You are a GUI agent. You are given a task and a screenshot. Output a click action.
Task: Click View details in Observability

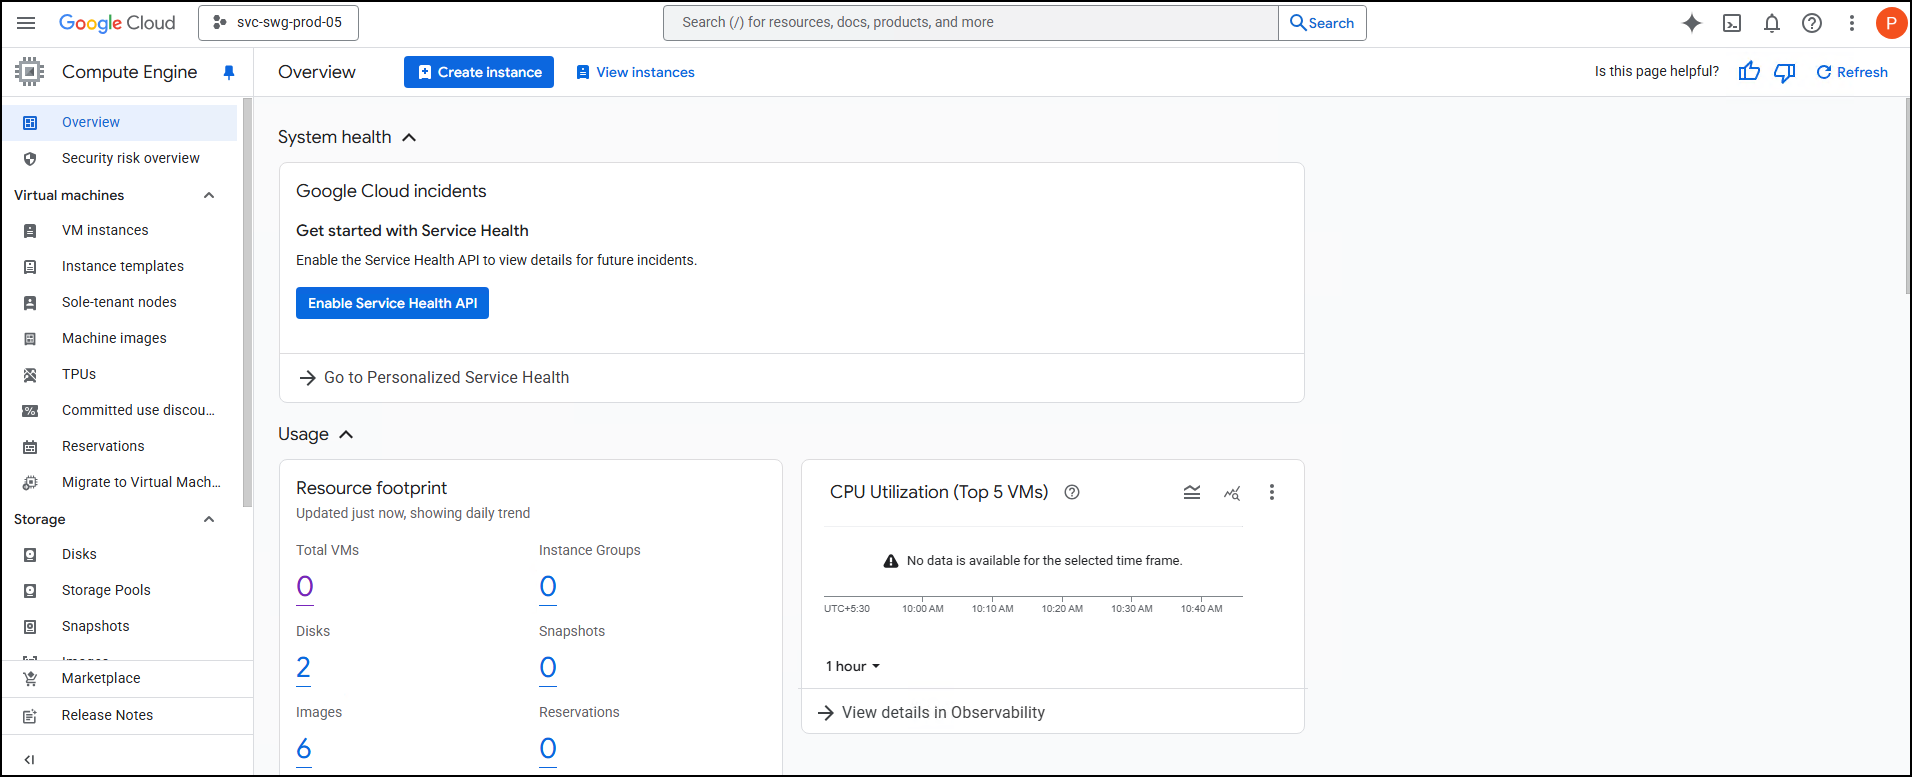pyautogui.click(x=931, y=712)
